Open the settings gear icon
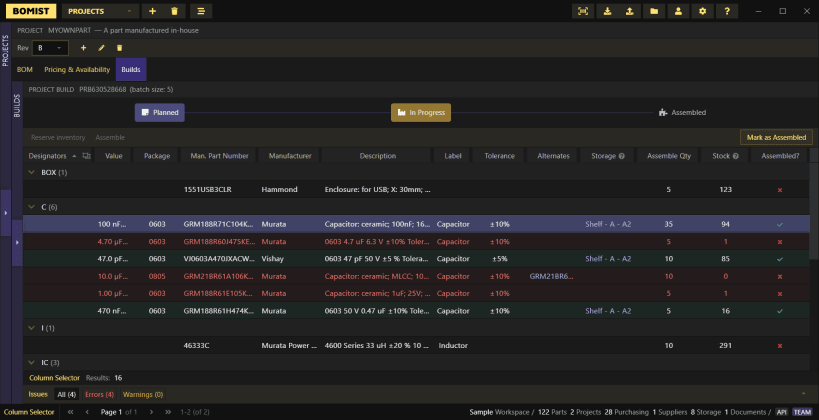Image resolution: width=819 pixels, height=420 pixels. tap(703, 11)
